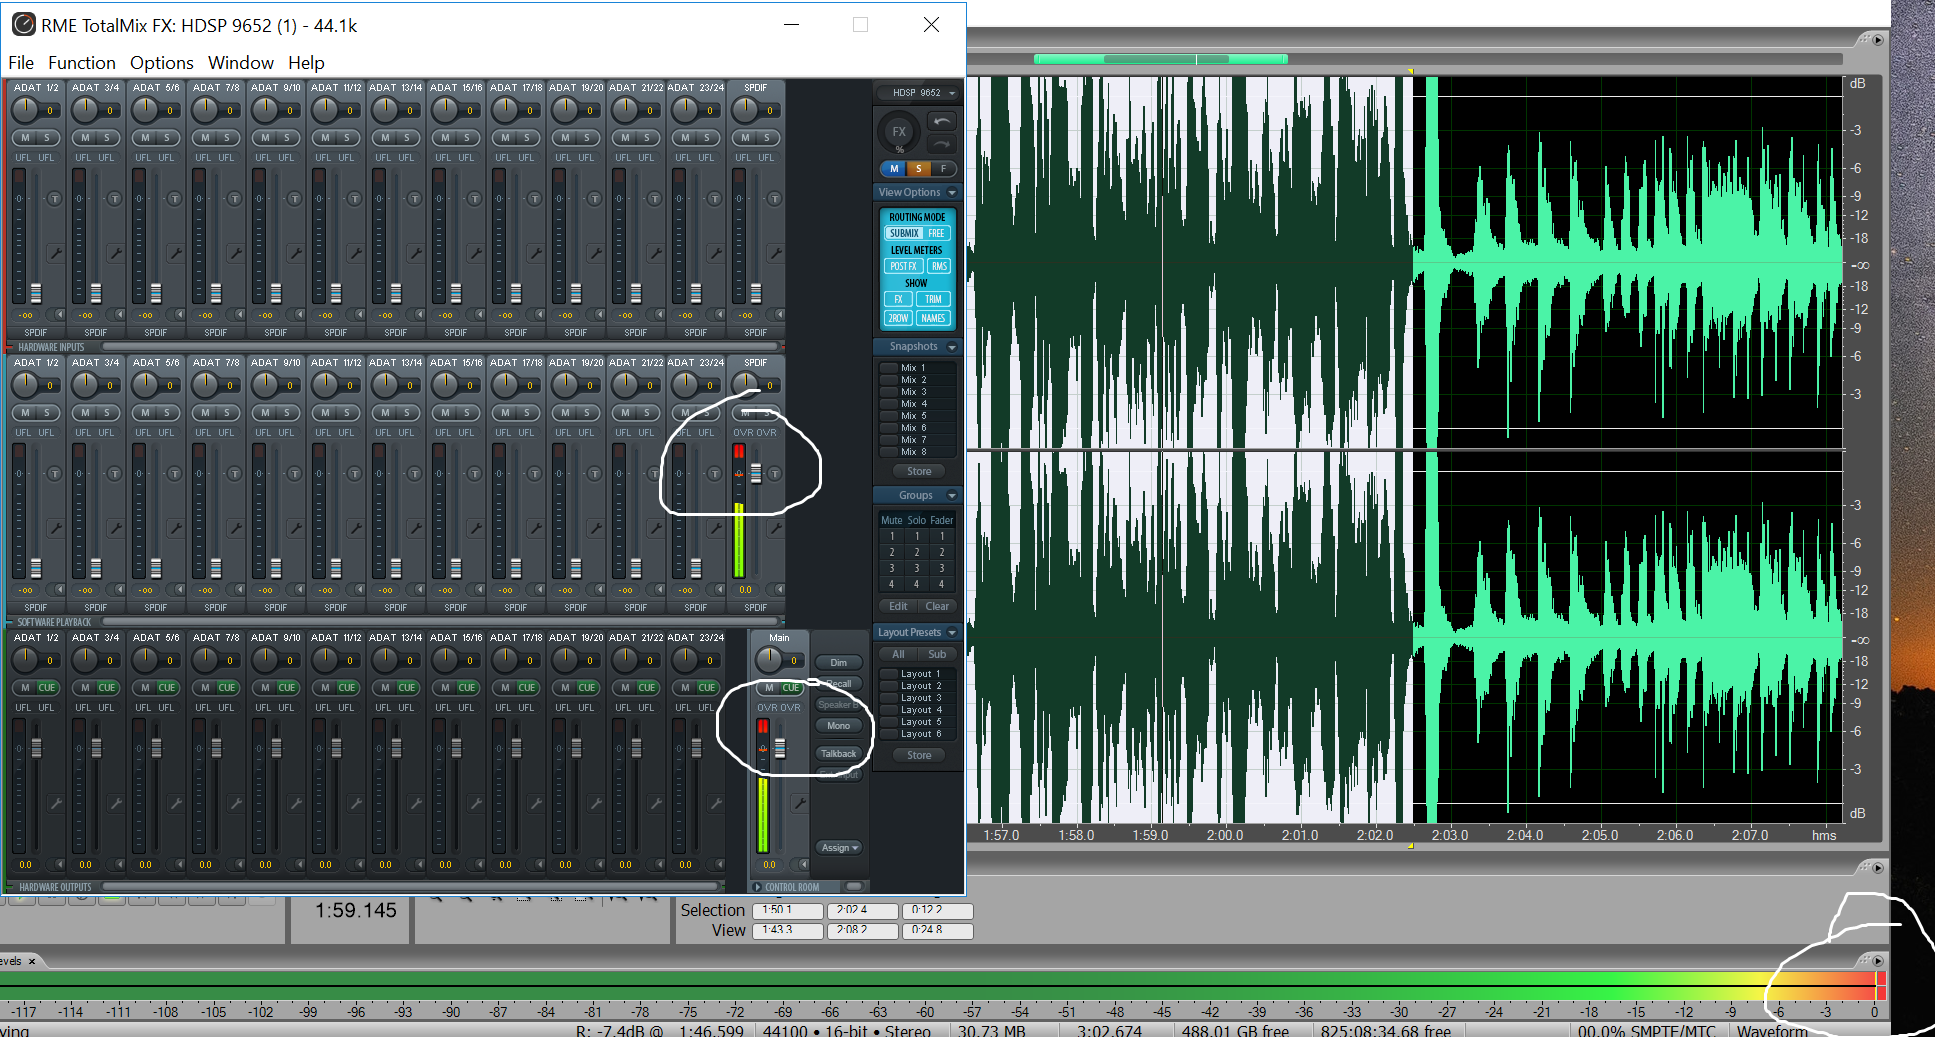Open the HDSP 9652 device dropdown
1935x1037 pixels.
(x=918, y=93)
